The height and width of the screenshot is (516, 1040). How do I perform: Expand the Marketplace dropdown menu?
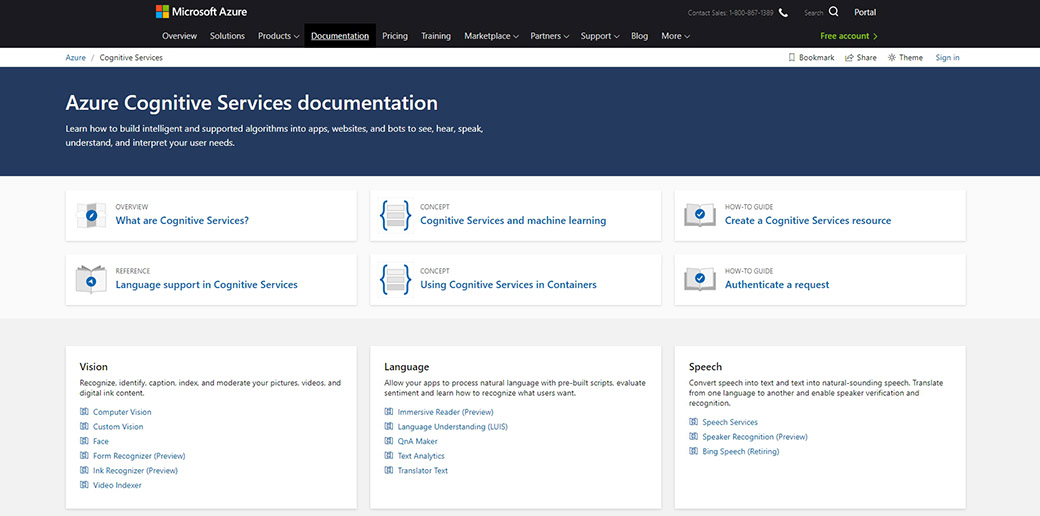[491, 36]
